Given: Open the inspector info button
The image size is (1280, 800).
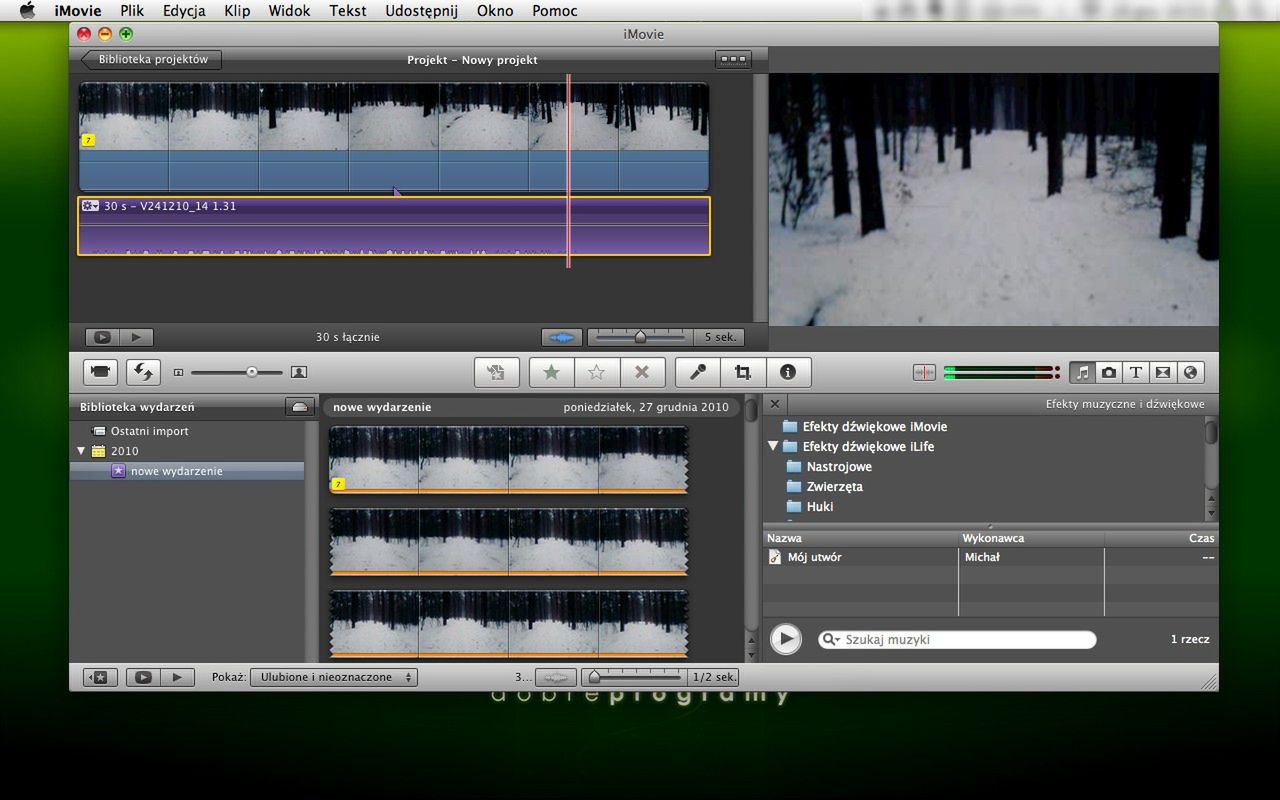Looking at the screenshot, I should click(x=788, y=372).
